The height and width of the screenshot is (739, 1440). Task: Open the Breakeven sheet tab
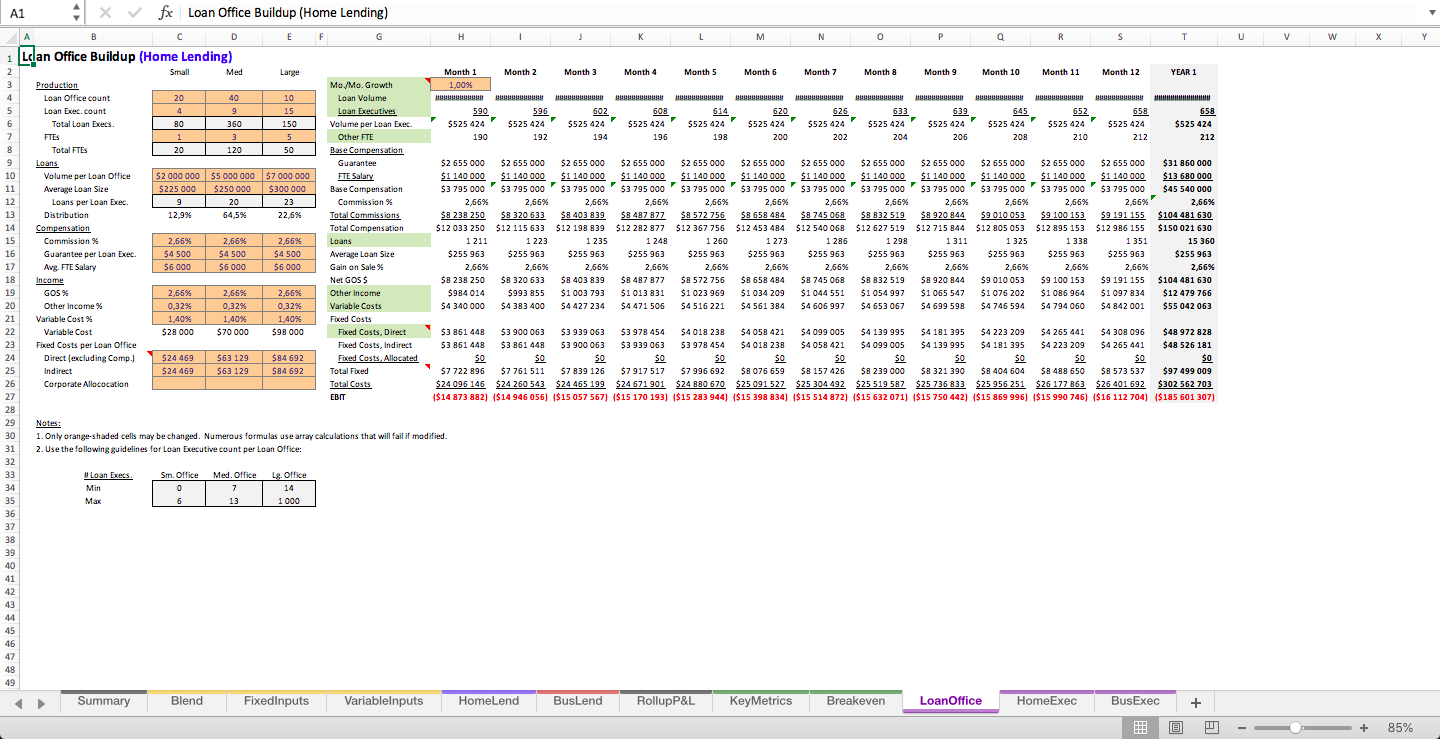(x=856, y=701)
